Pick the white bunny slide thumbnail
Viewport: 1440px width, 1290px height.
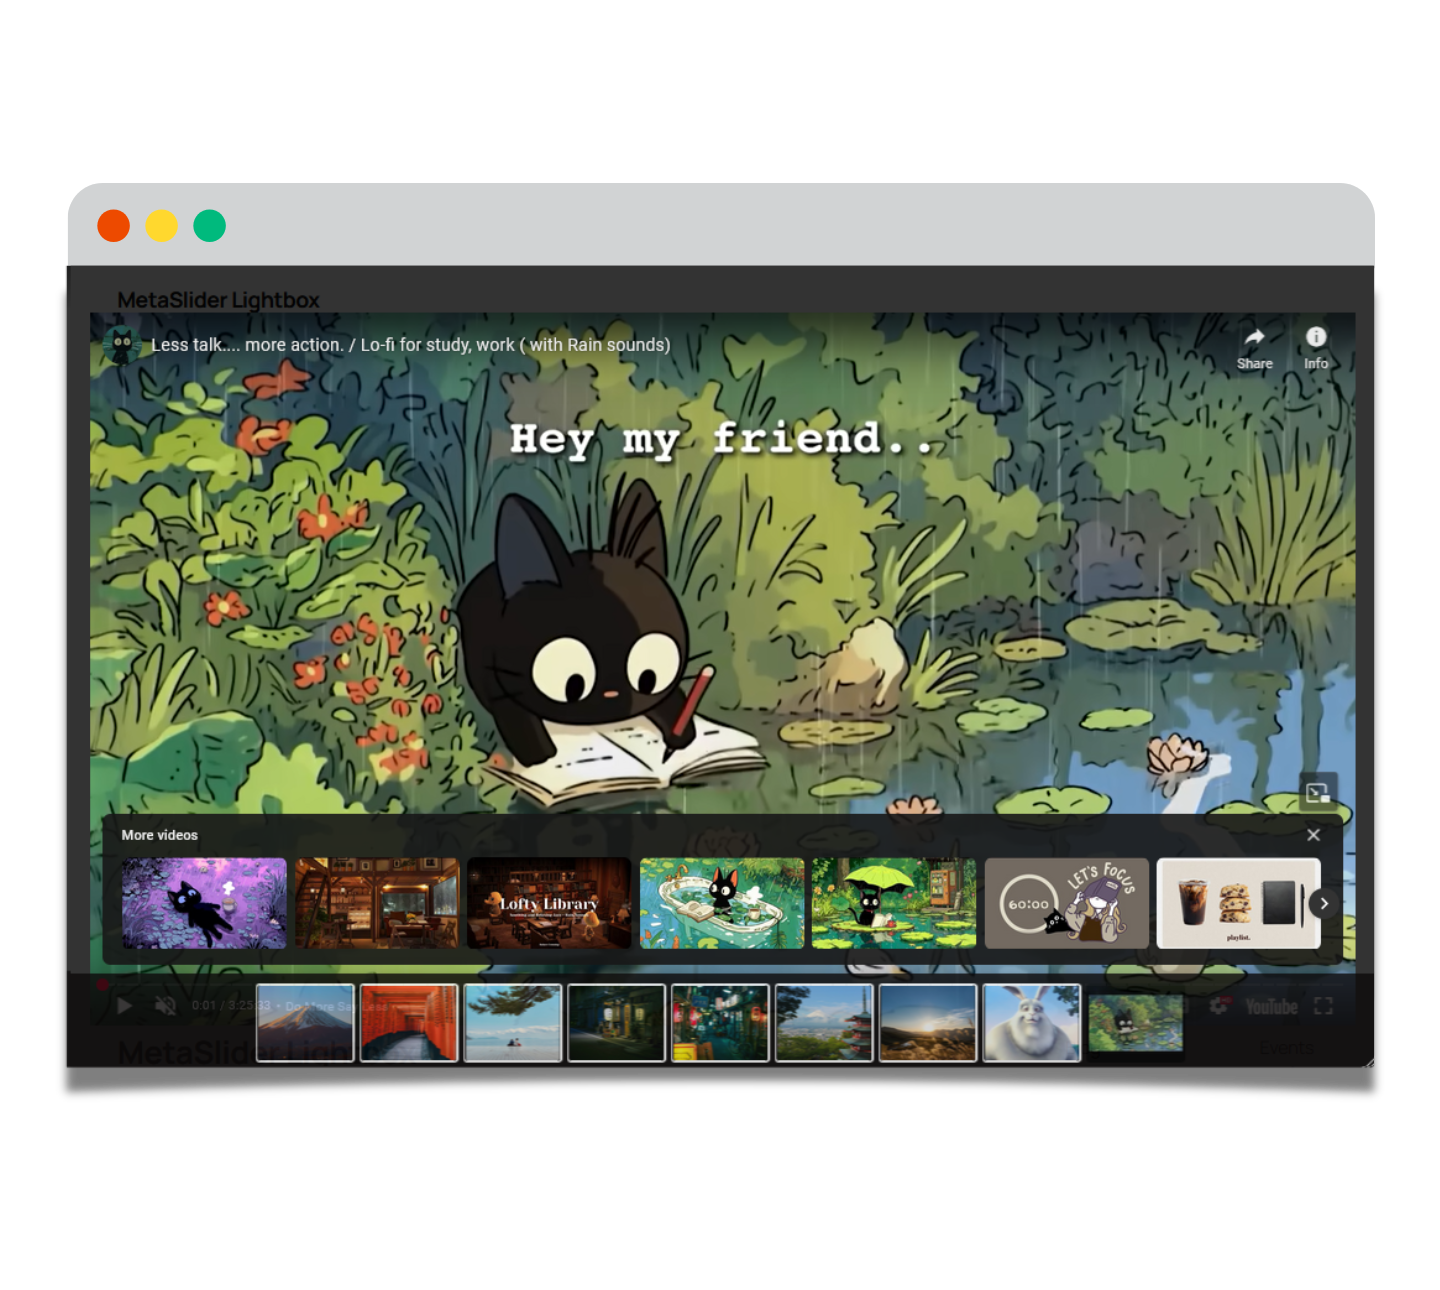coord(1031,1023)
